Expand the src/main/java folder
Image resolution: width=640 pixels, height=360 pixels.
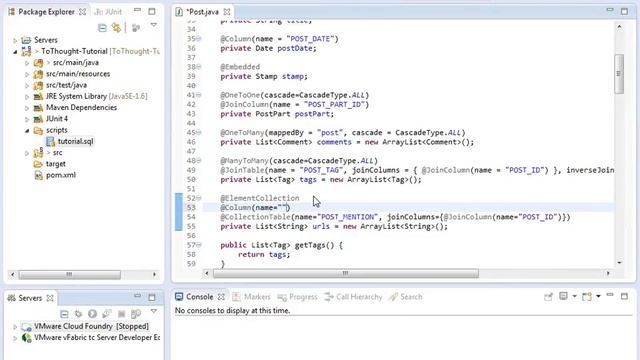[x=27, y=63]
